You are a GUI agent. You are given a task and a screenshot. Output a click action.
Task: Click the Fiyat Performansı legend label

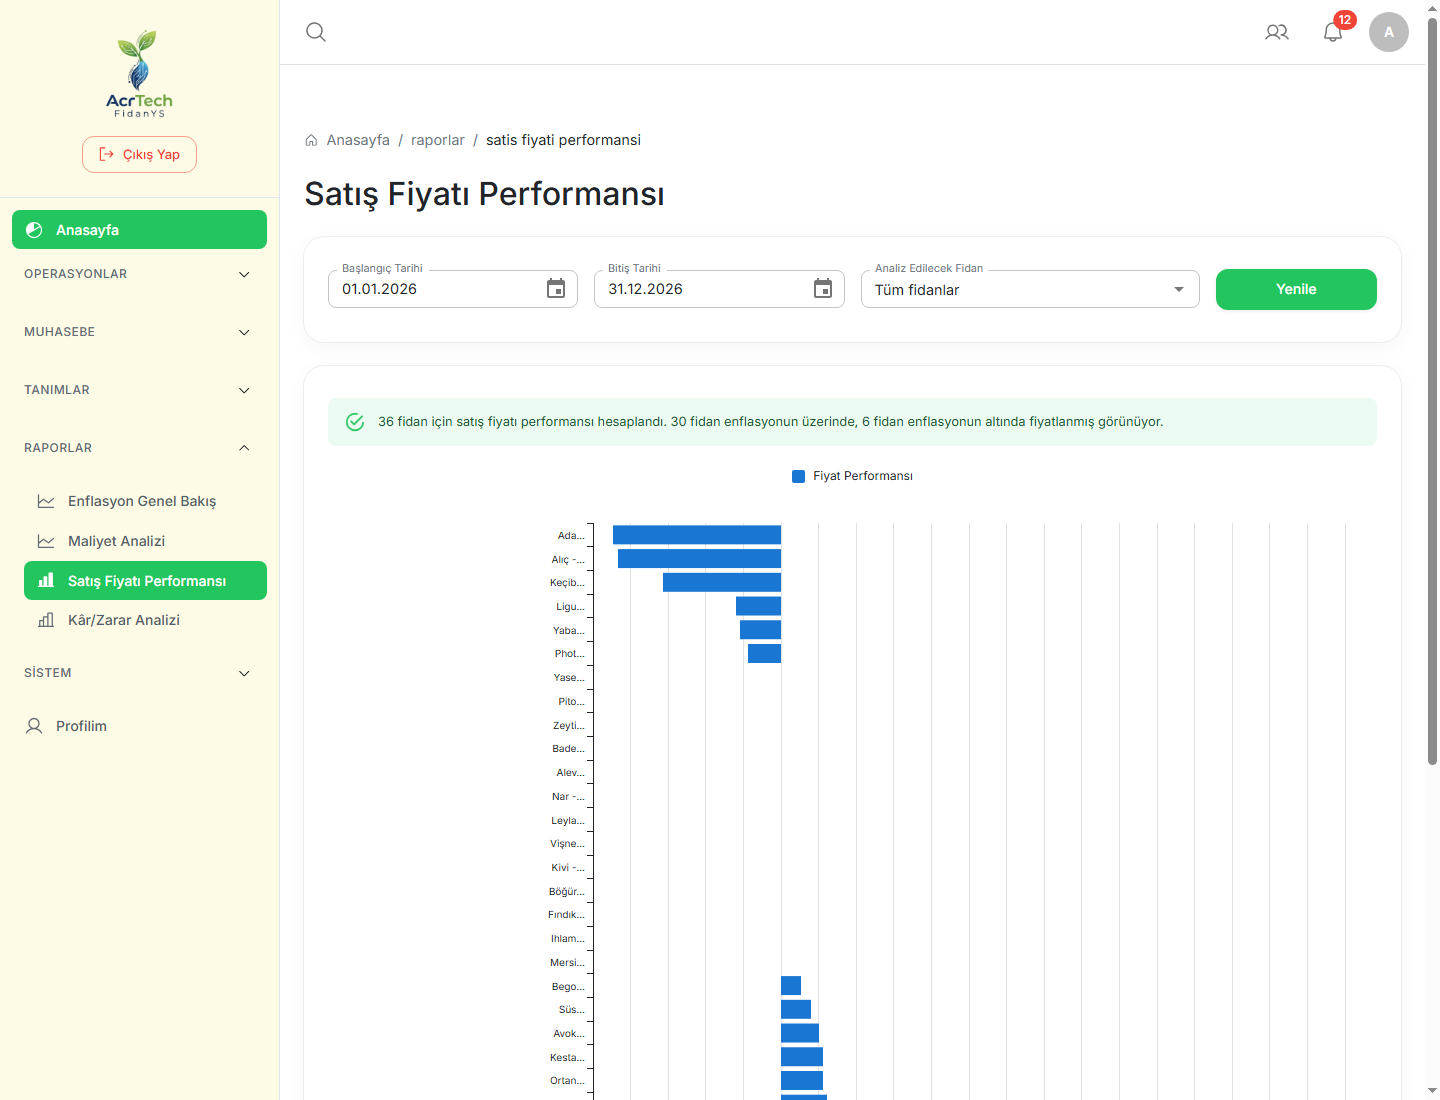point(863,476)
